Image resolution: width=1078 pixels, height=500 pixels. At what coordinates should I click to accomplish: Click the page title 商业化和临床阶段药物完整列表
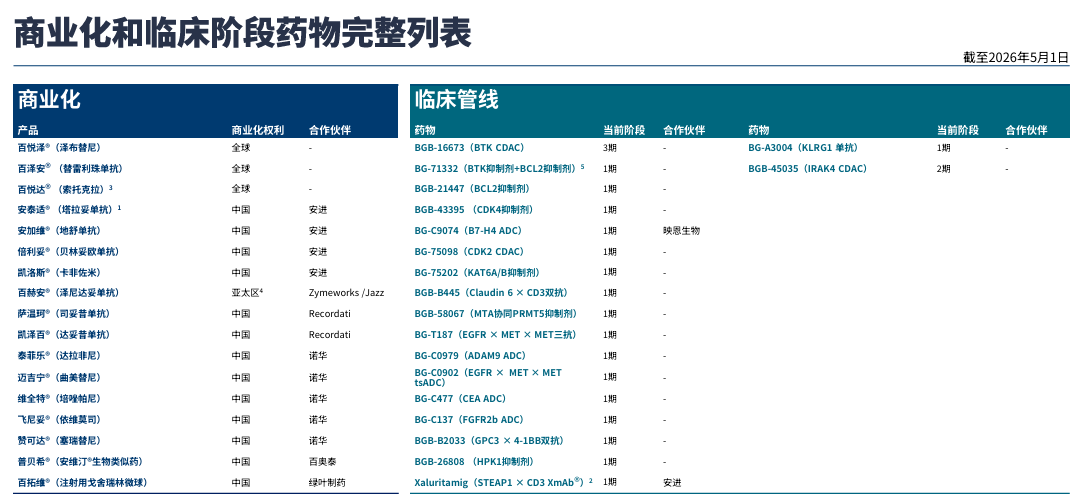pos(243,32)
